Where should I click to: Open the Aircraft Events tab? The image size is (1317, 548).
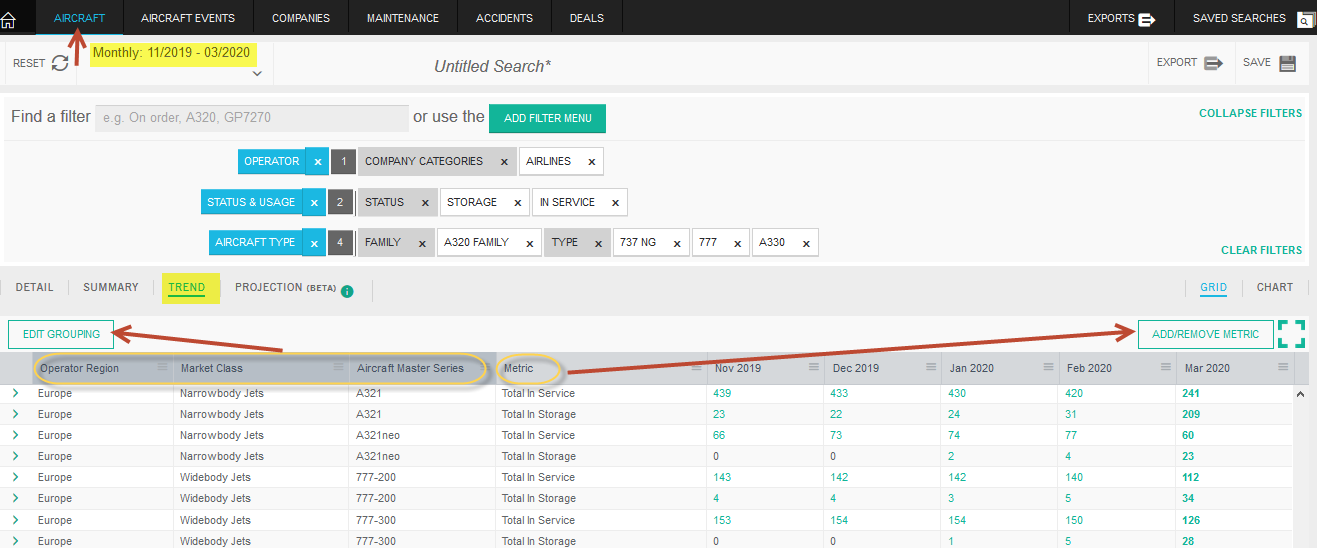point(188,18)
